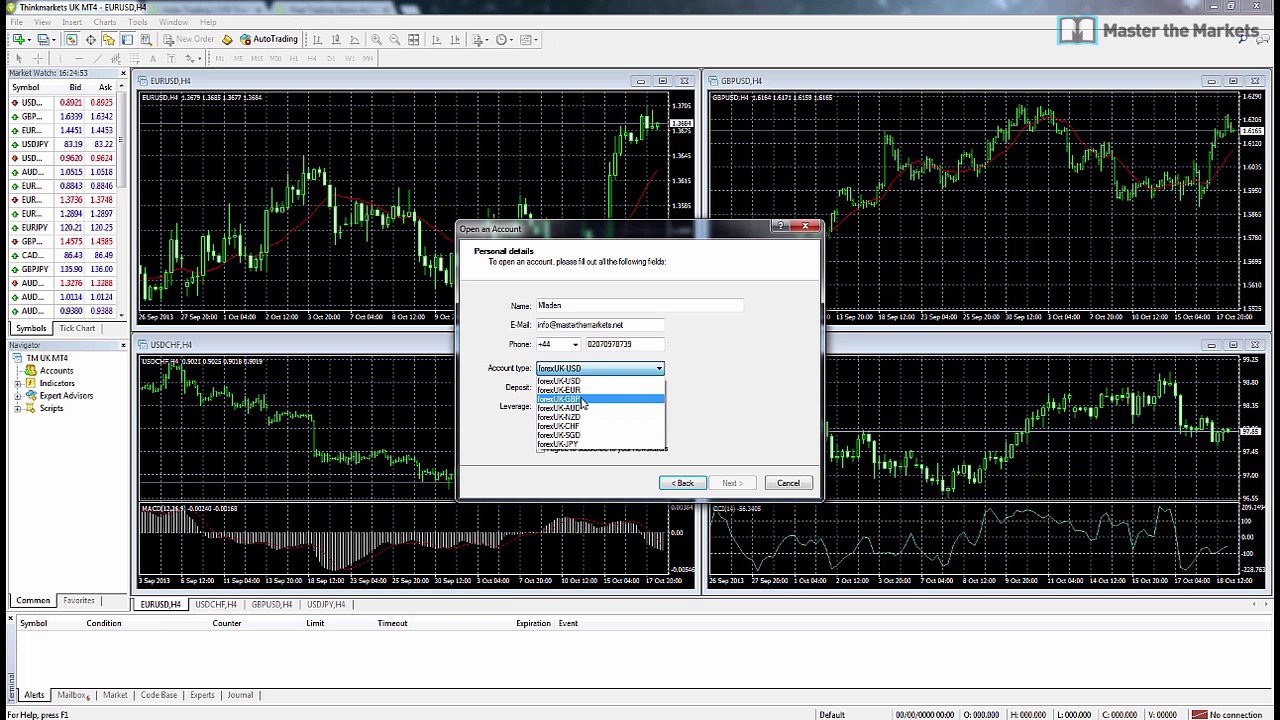Screen dimensions: 1280x720
Task: Click the New Chart toolbar icon
Action: (x=18, y=40)
